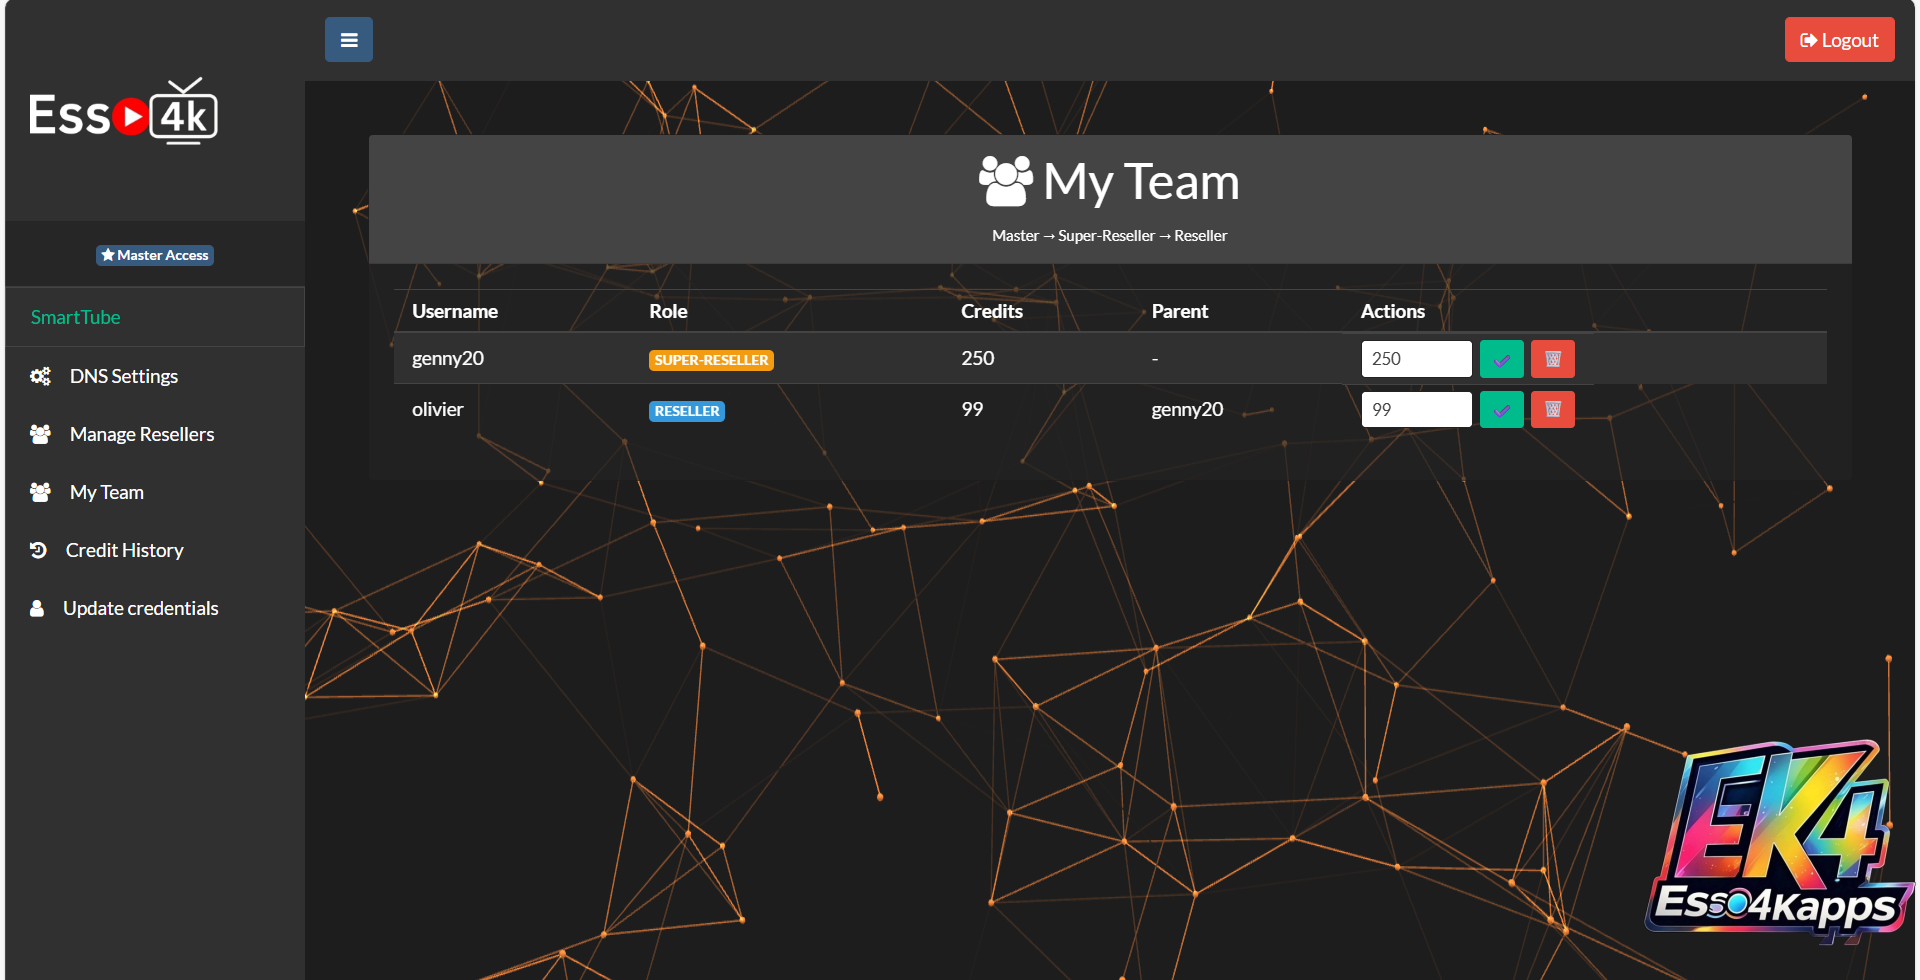Viewport: 1920px width, 980px height.
Task: Click the SUPER-RESELLER role badge
Action: point(711,360)
